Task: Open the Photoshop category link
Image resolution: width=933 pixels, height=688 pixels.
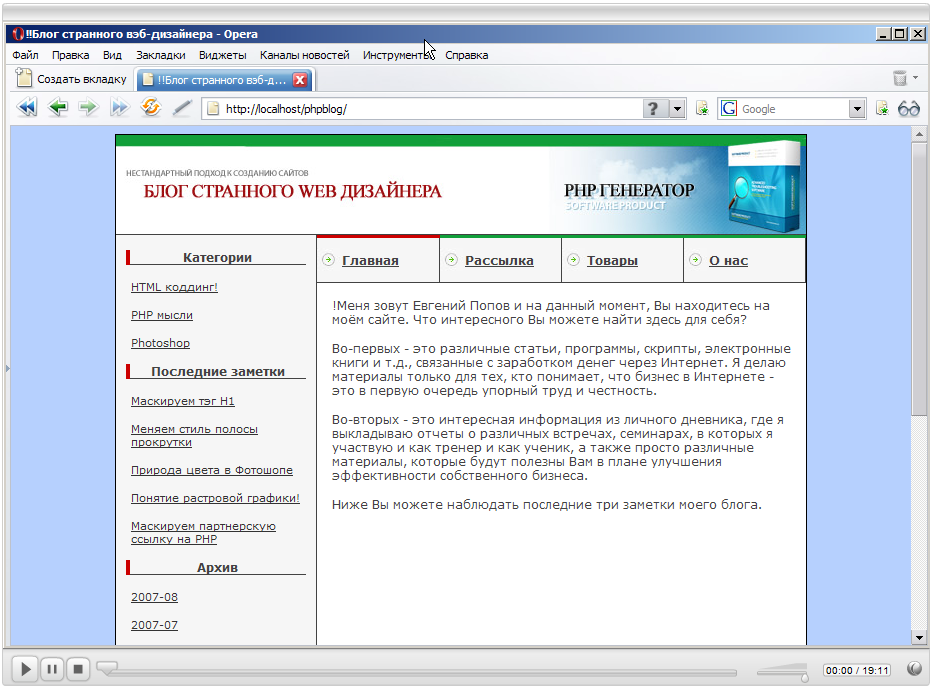Action: (160, 343)
